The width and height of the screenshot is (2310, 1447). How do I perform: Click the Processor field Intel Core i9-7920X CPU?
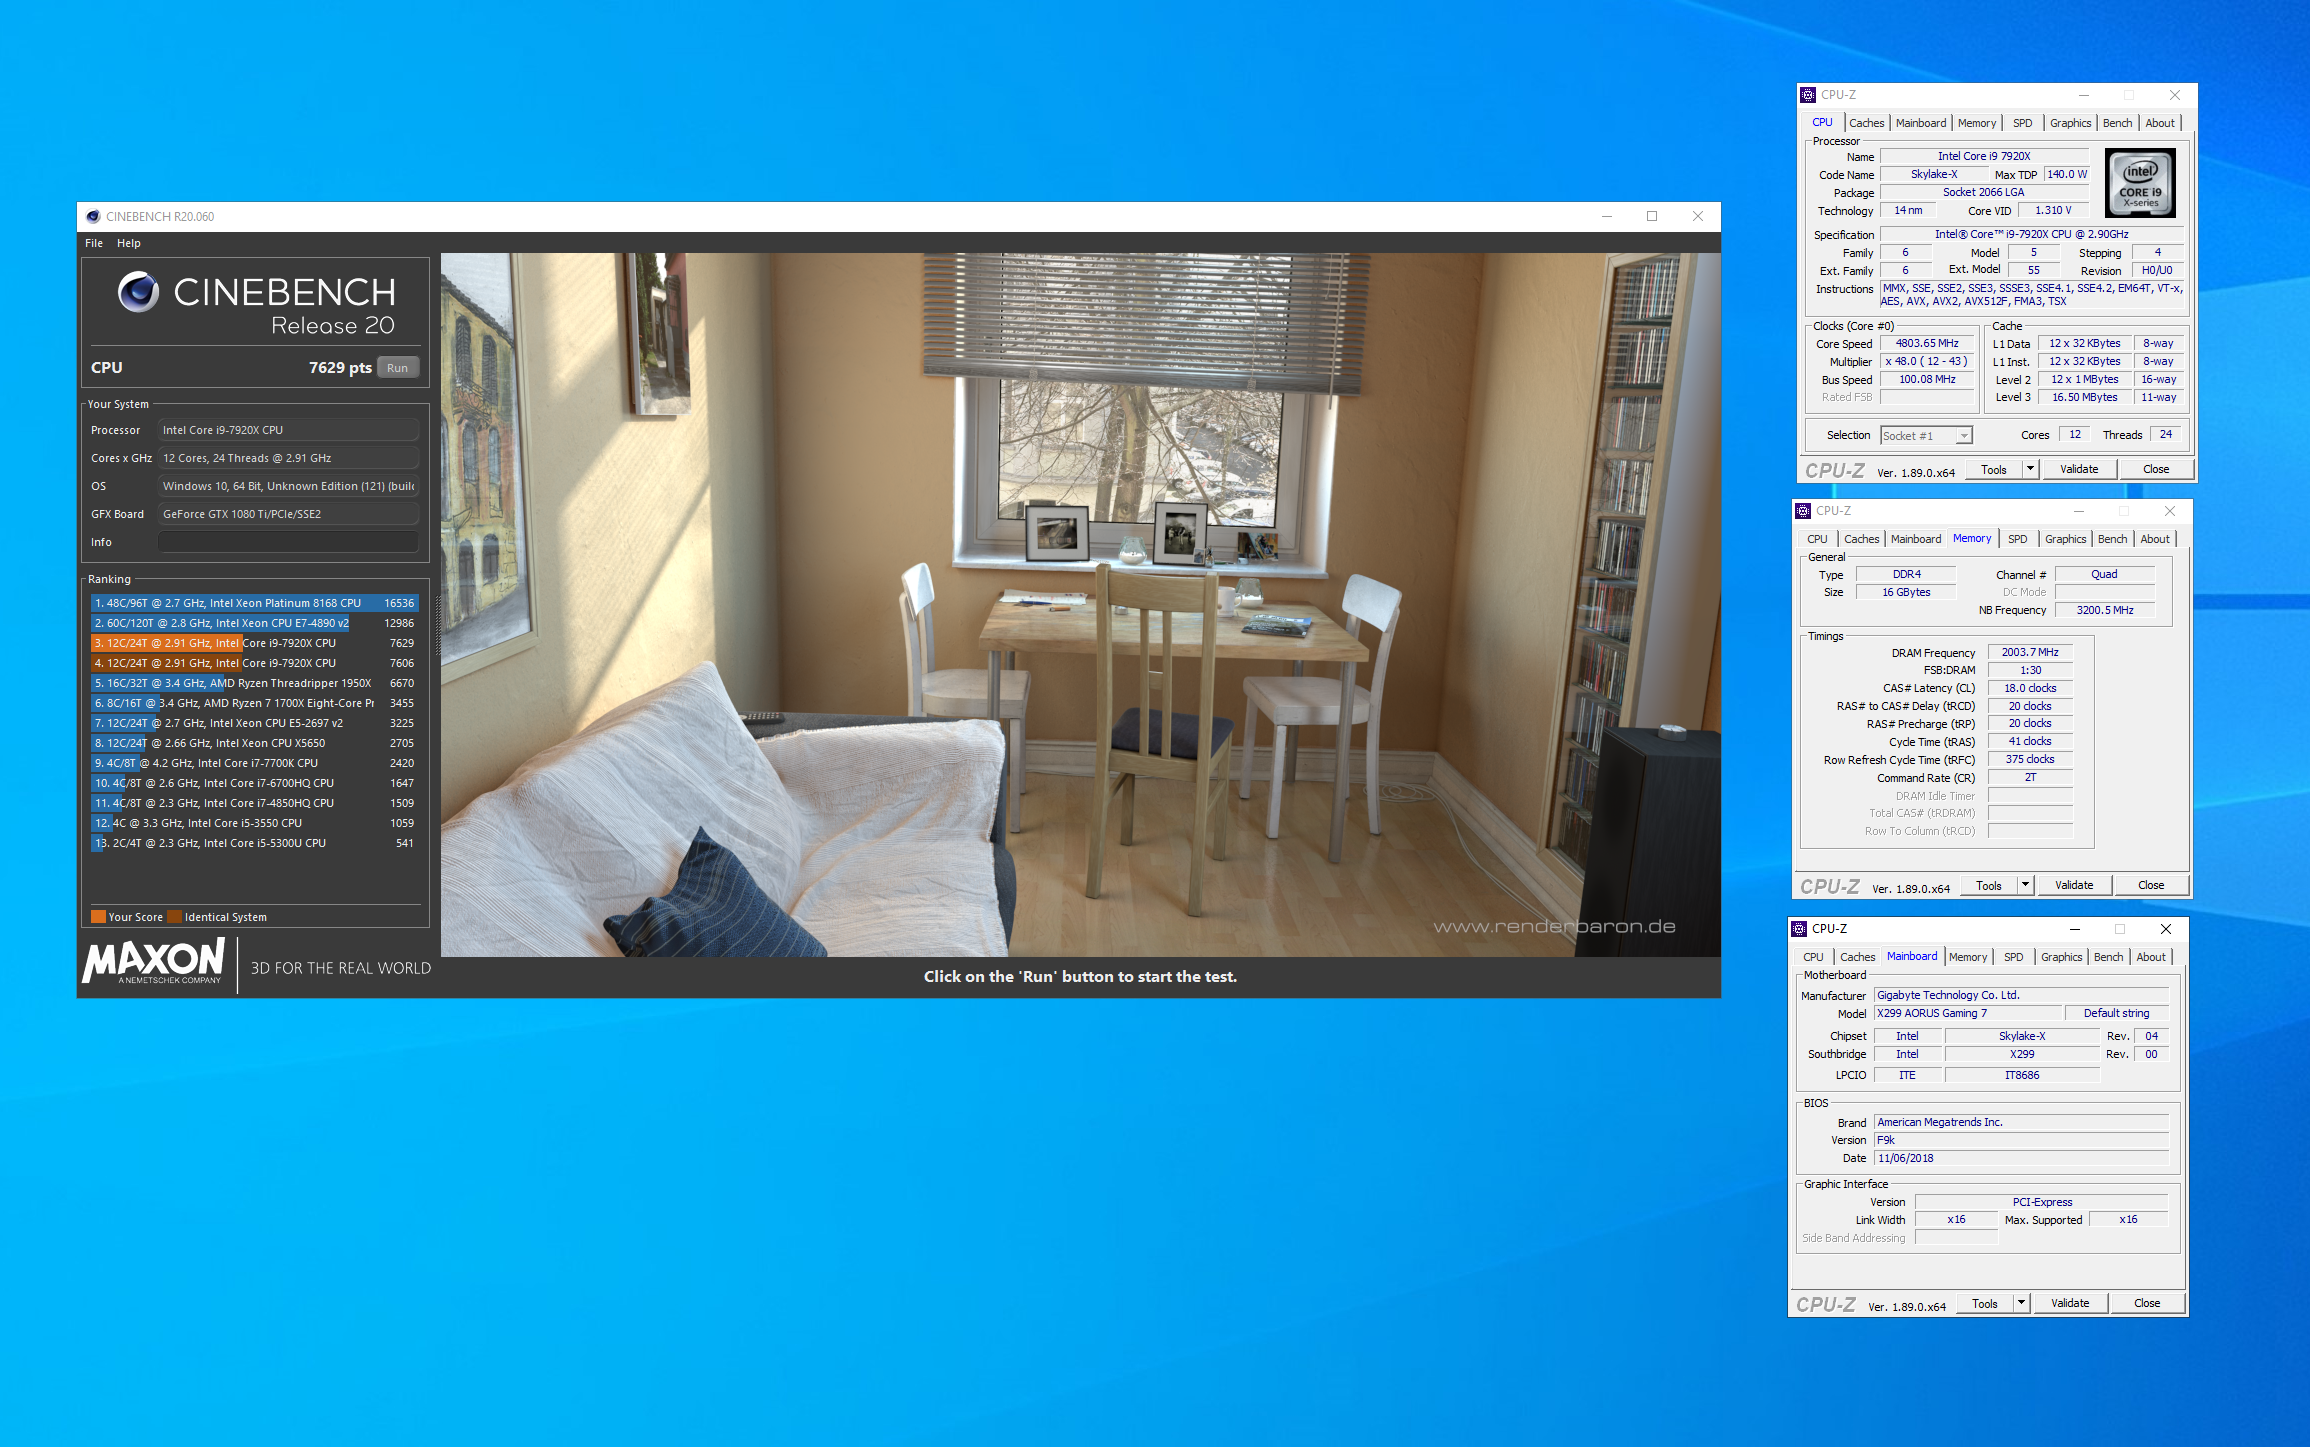point(288,430)
